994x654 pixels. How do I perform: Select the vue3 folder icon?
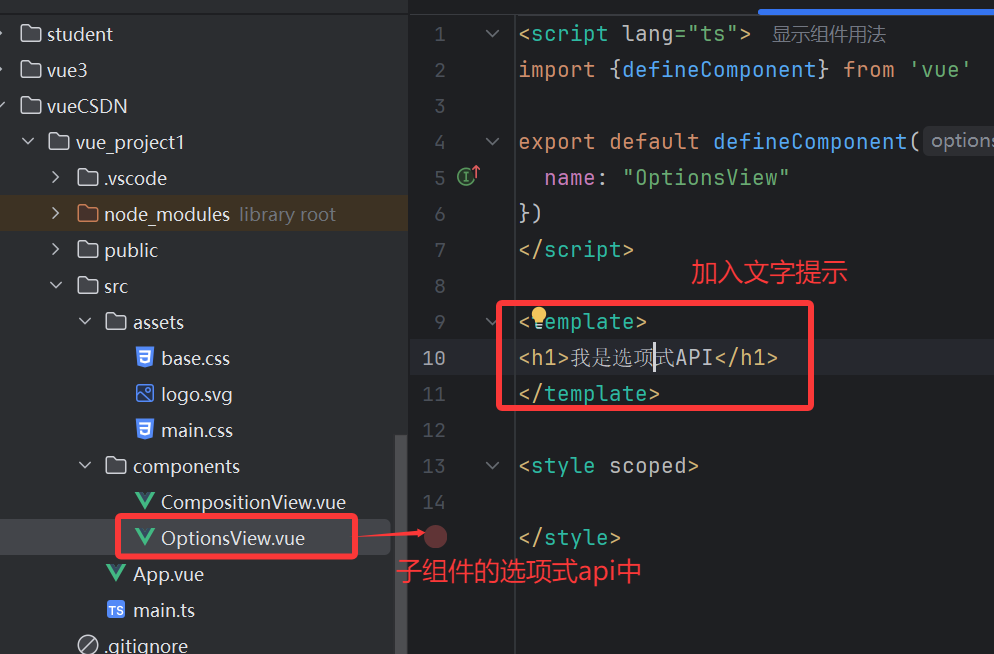30,69
